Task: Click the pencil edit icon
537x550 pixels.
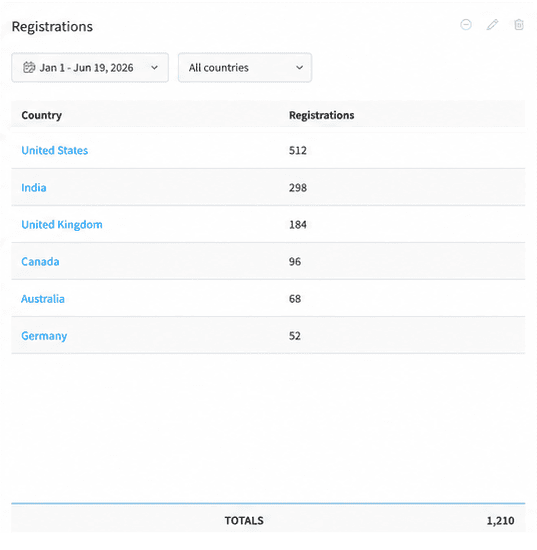Action: [x=492, y=25]
